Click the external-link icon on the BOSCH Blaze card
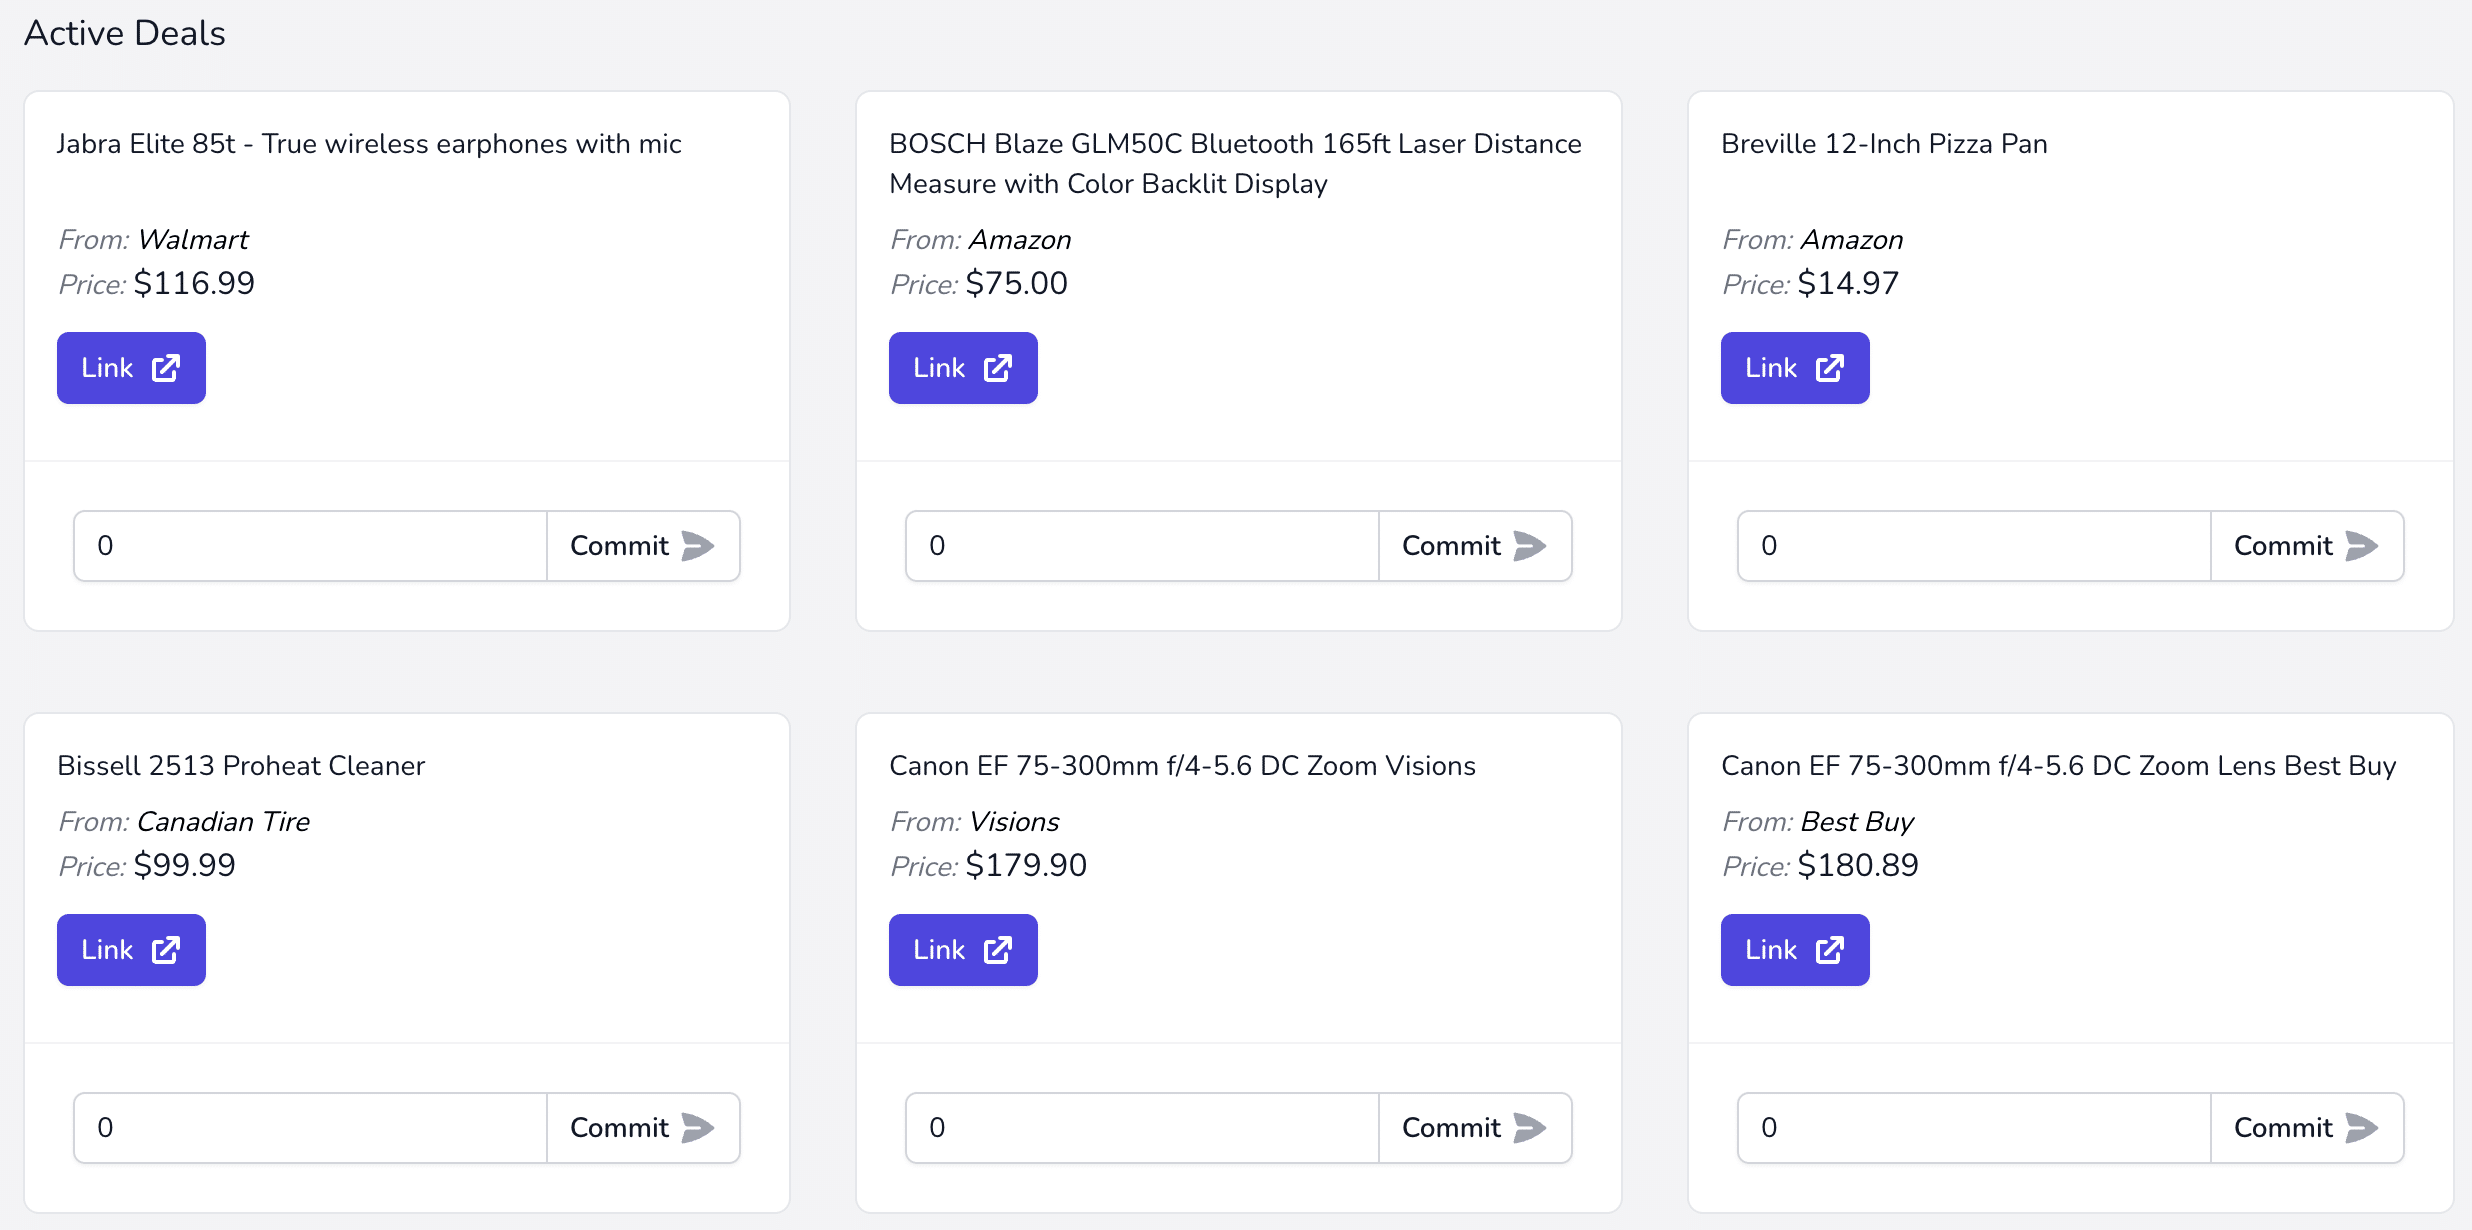This screenshot has height=1230, width=2472. pyautogui.click(x=998, y=368)
